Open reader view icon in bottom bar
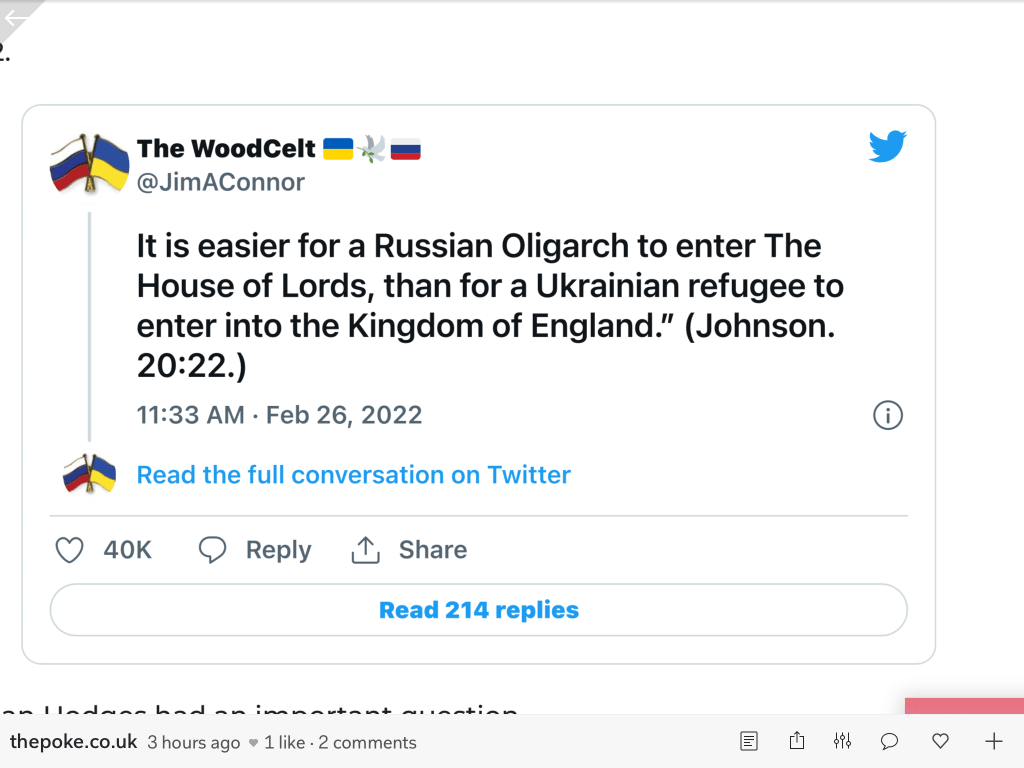The height and width of the screenshot is (768, 1024). tap(749, 741)
